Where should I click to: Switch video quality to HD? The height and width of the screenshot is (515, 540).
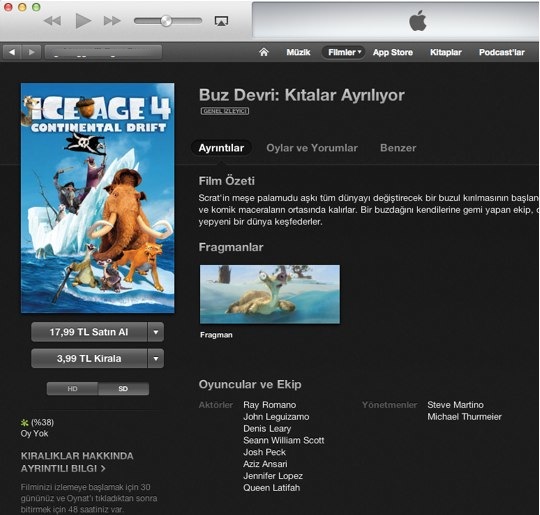pyautogui.click(x=72, y=389)
